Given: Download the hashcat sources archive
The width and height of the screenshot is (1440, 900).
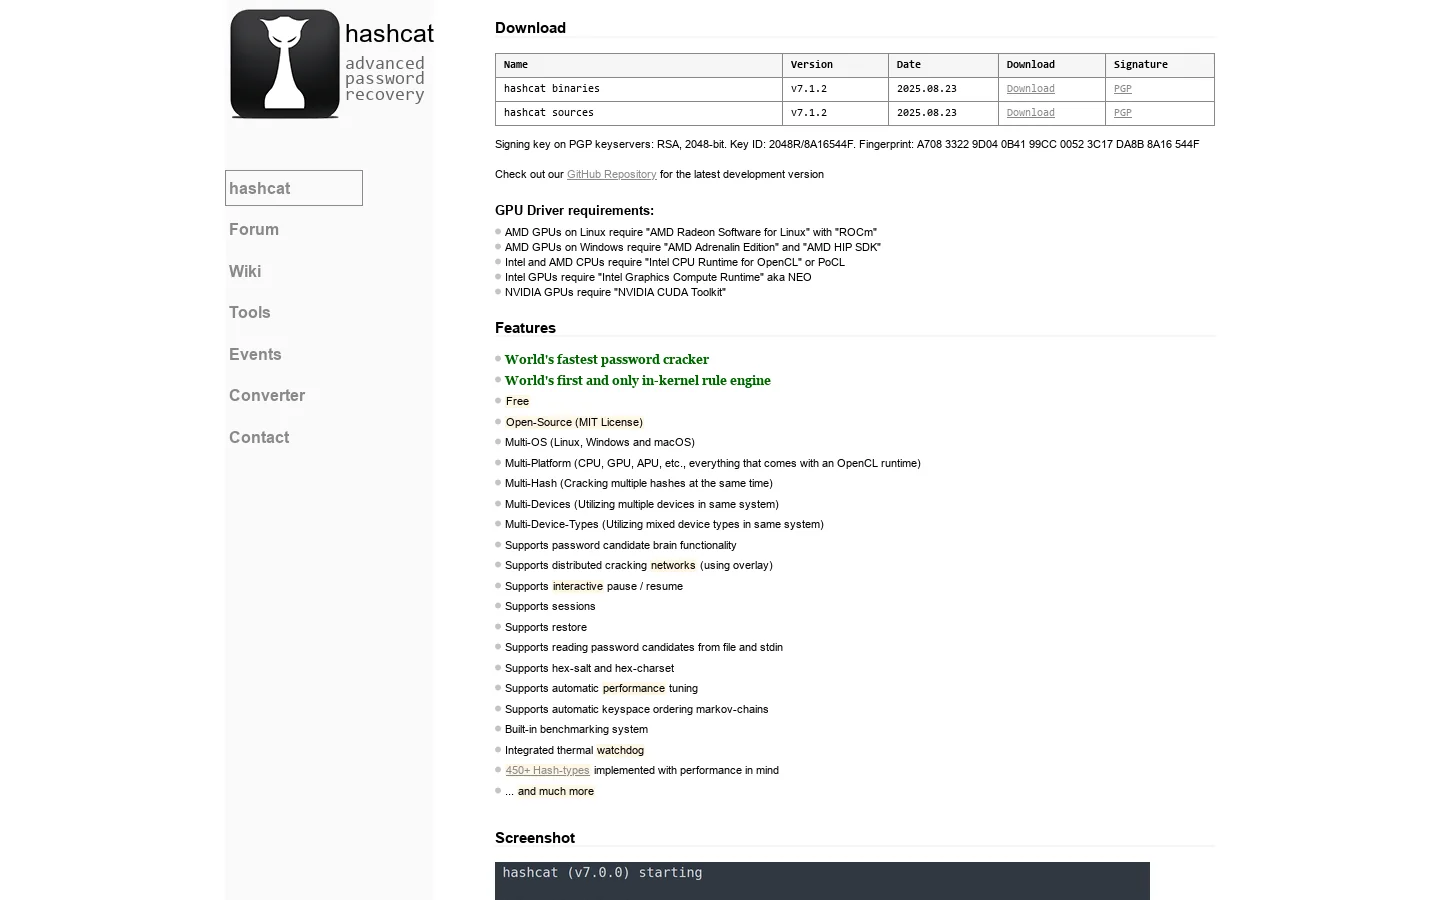Looking at the screenshot, I should [1030, 113].
